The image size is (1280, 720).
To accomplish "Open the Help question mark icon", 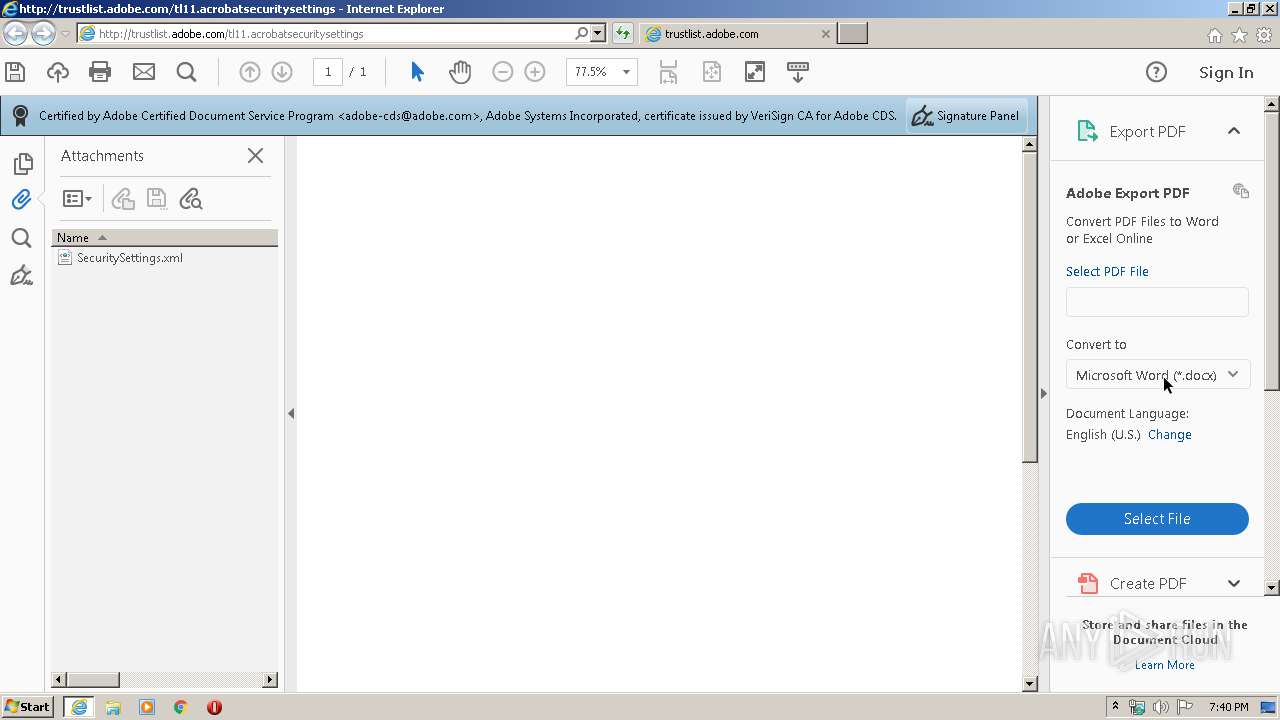I will tap(1156, 72).
